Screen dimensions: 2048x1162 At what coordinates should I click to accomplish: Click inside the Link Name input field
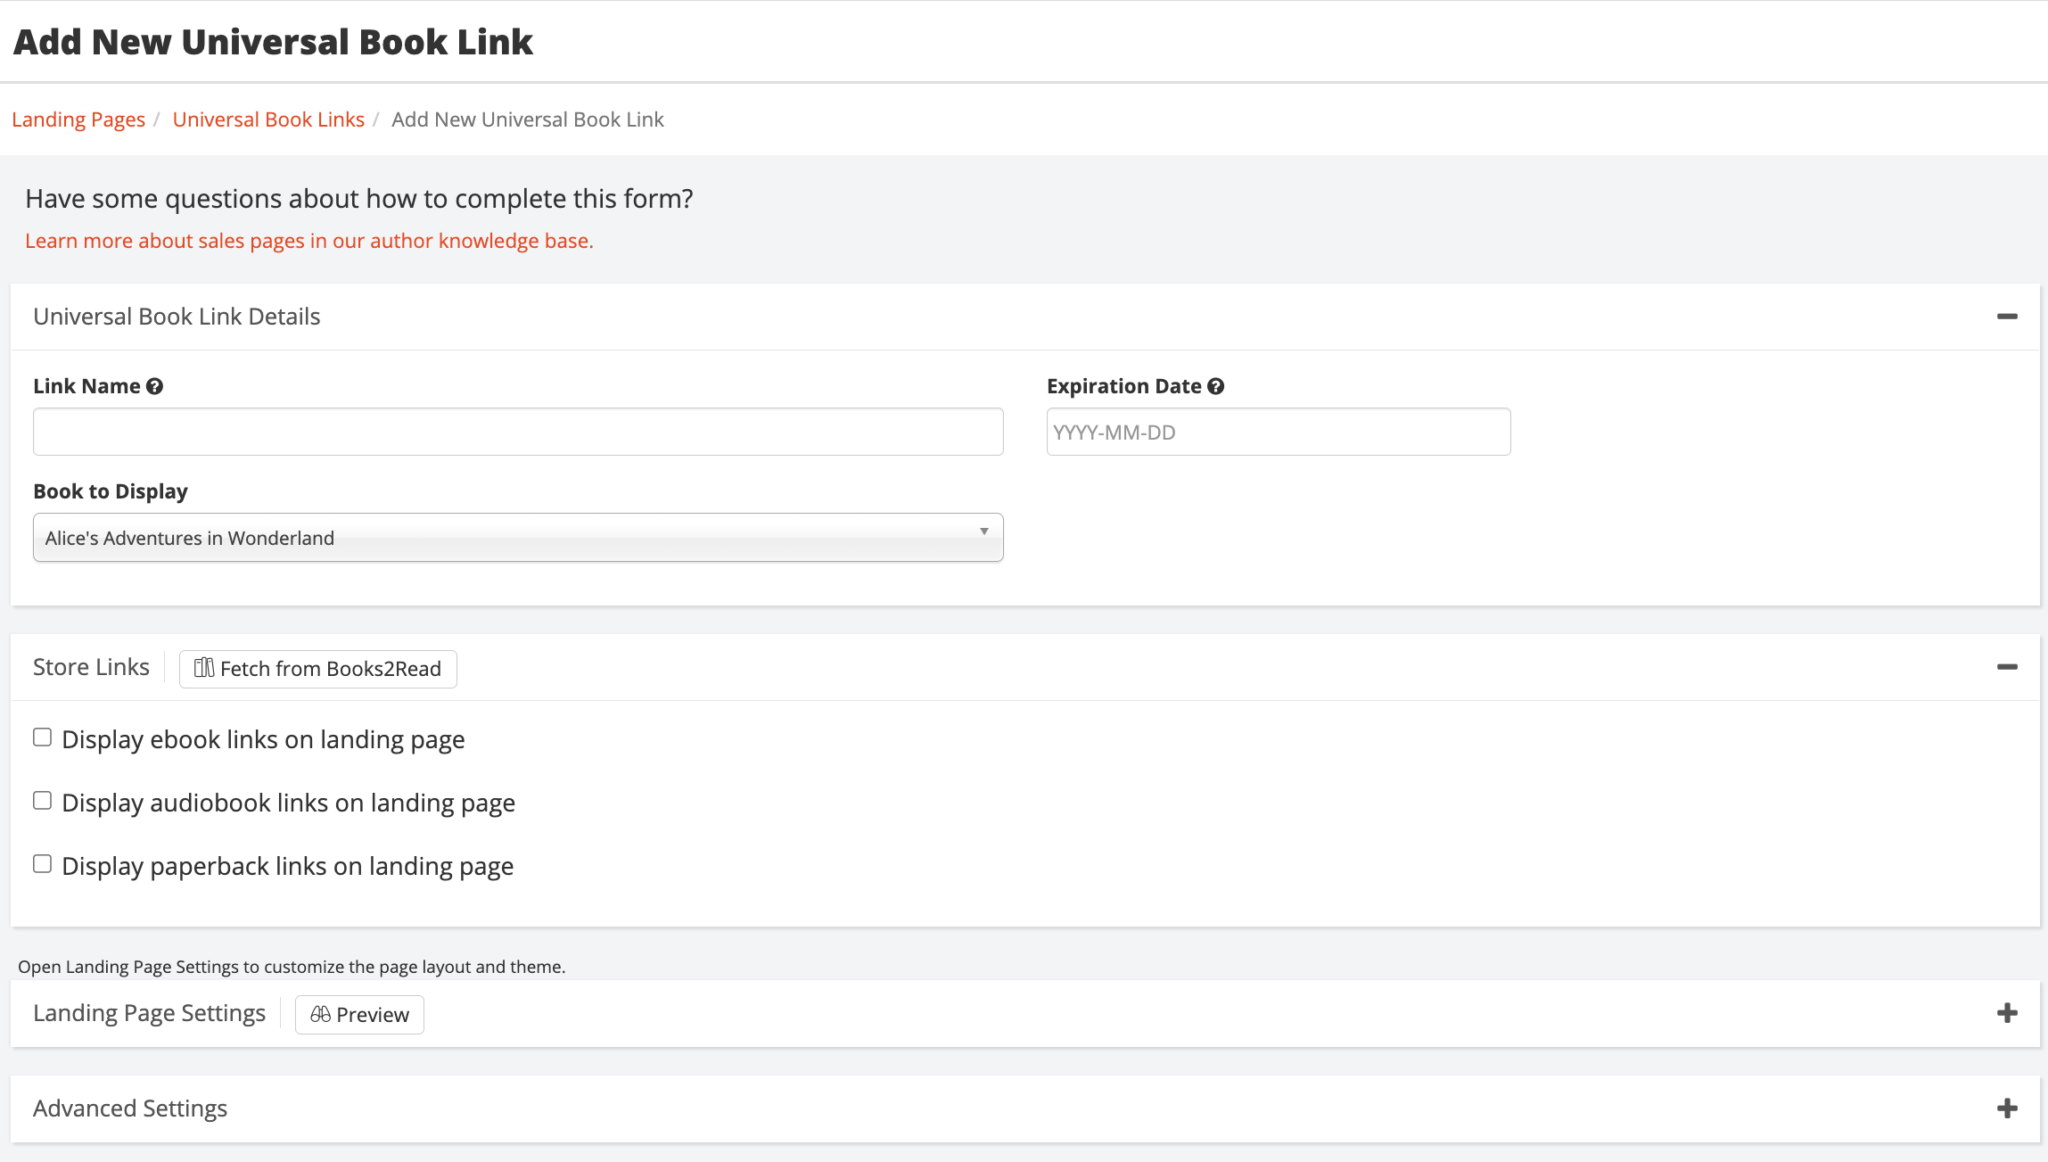517,431
